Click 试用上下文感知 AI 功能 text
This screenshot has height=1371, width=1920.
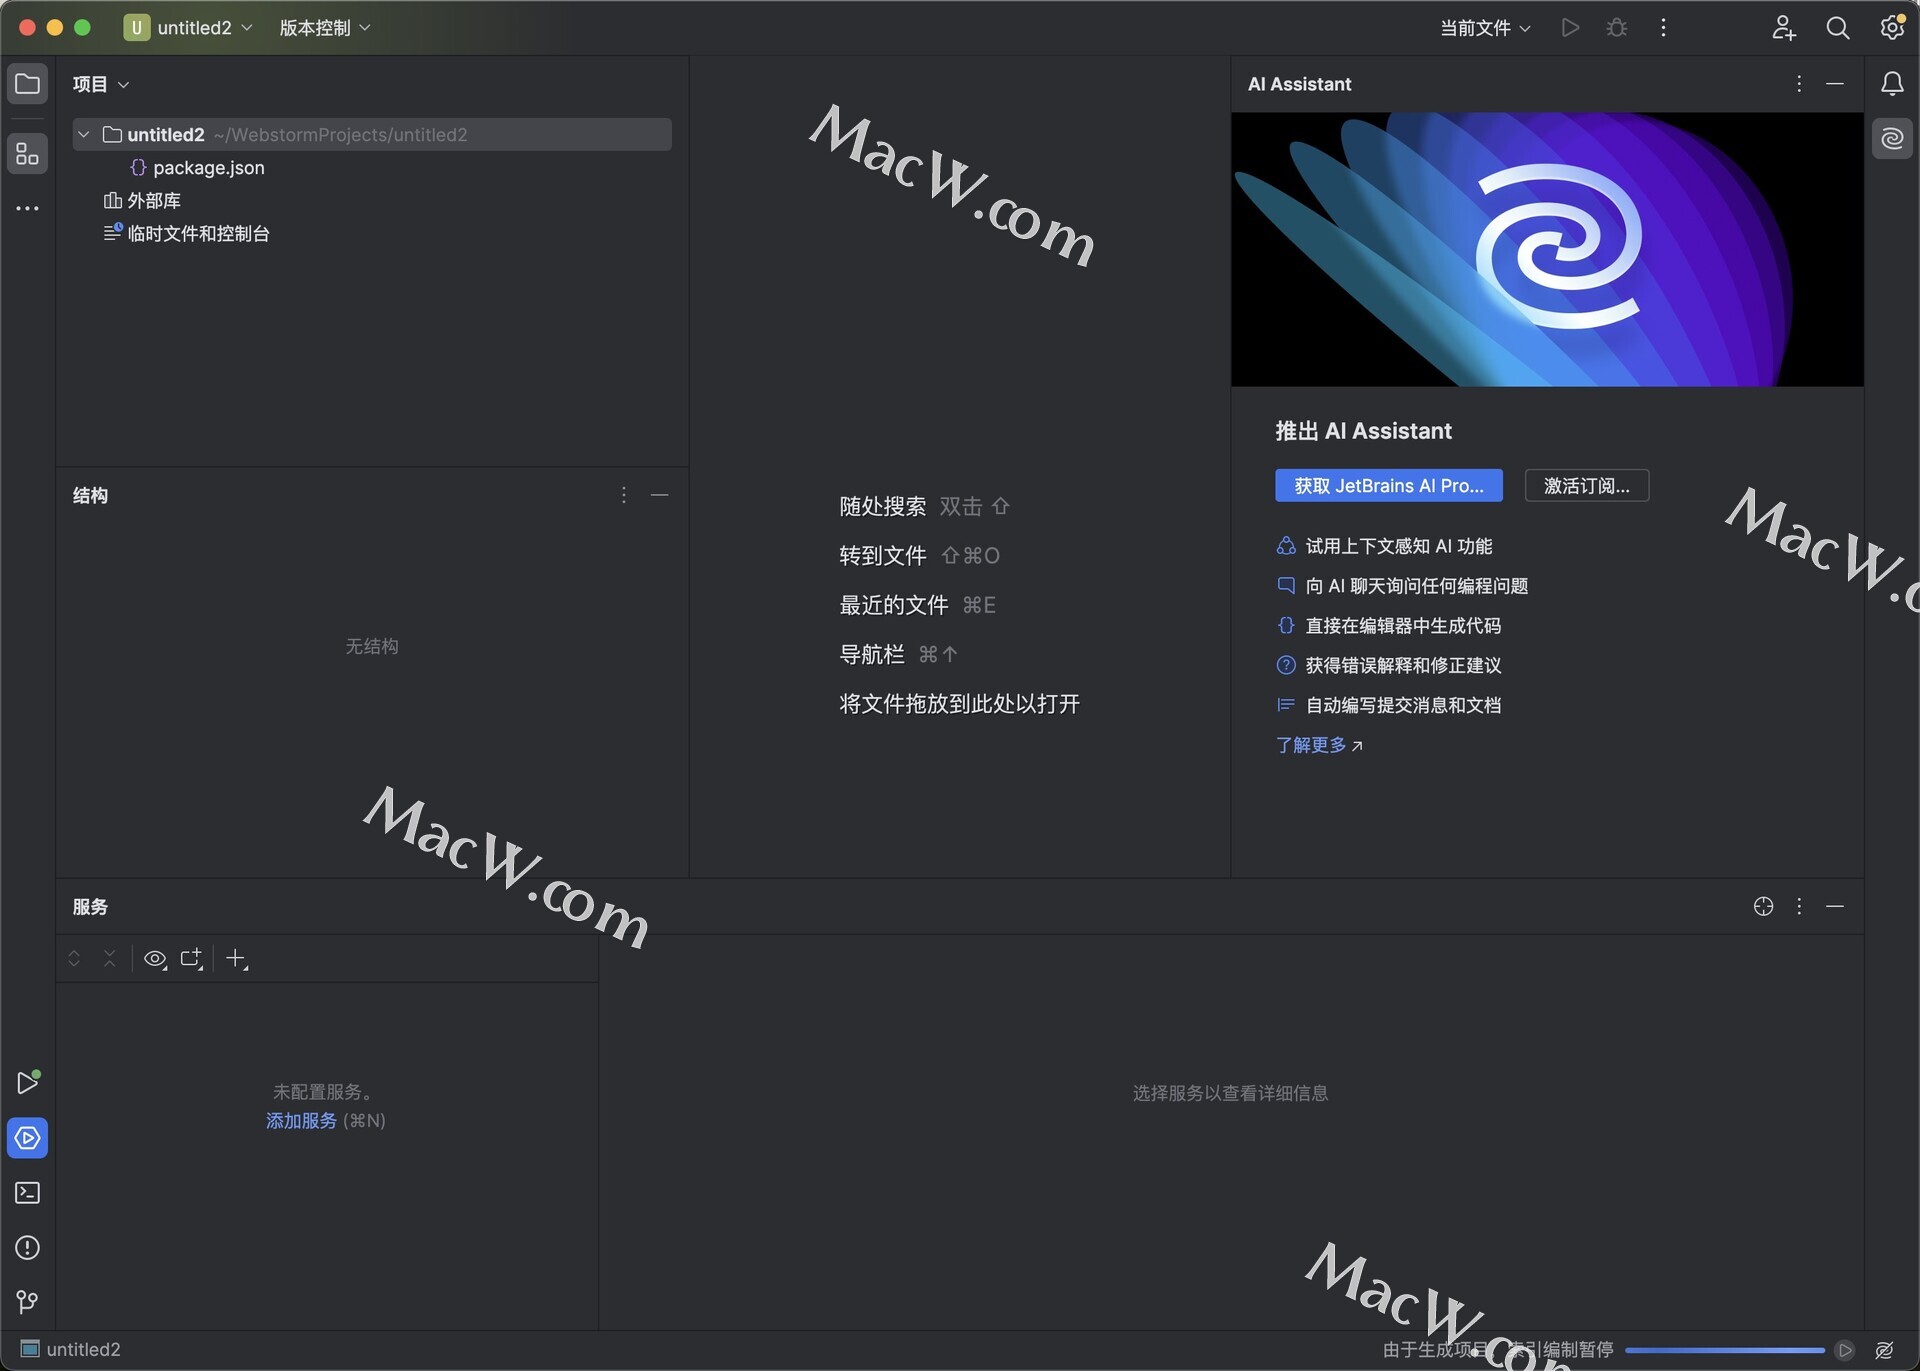click(x=1398, y=546)
